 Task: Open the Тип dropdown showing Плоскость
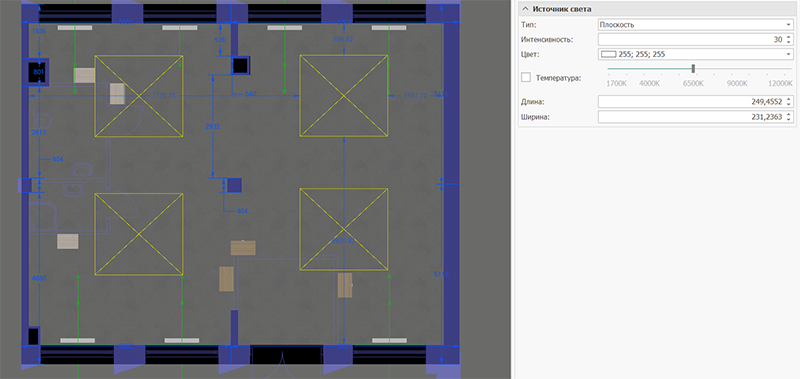coord(695,24)
